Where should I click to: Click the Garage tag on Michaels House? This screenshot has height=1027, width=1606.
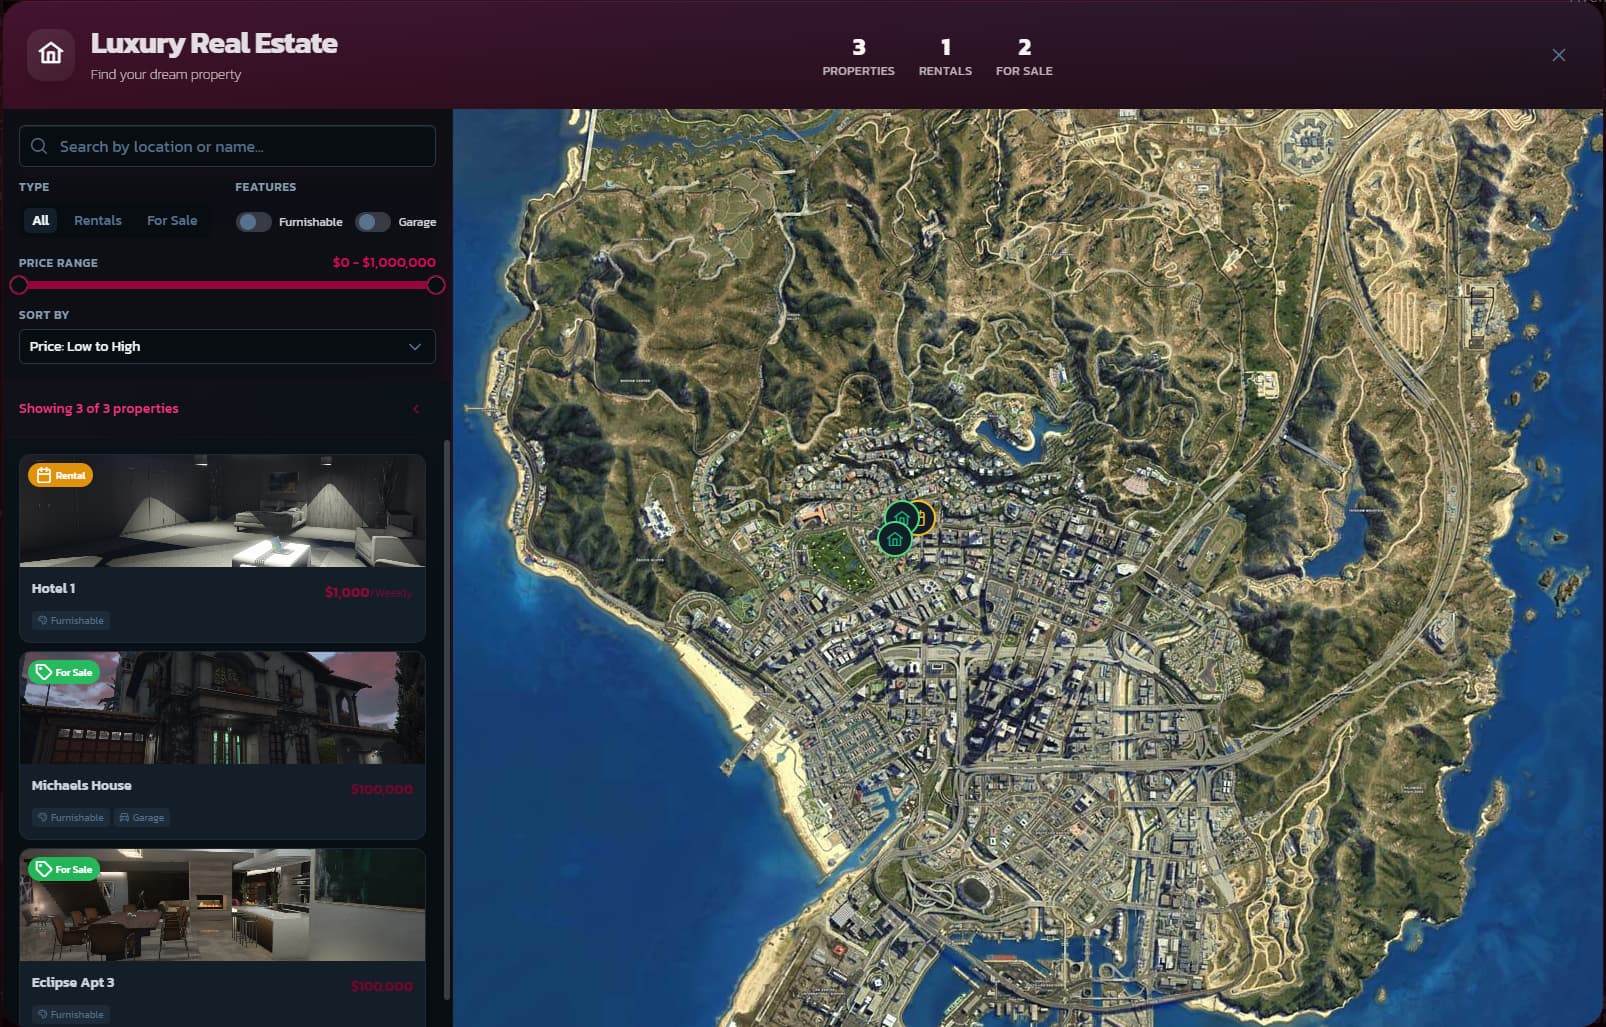(x=142, y=817)
